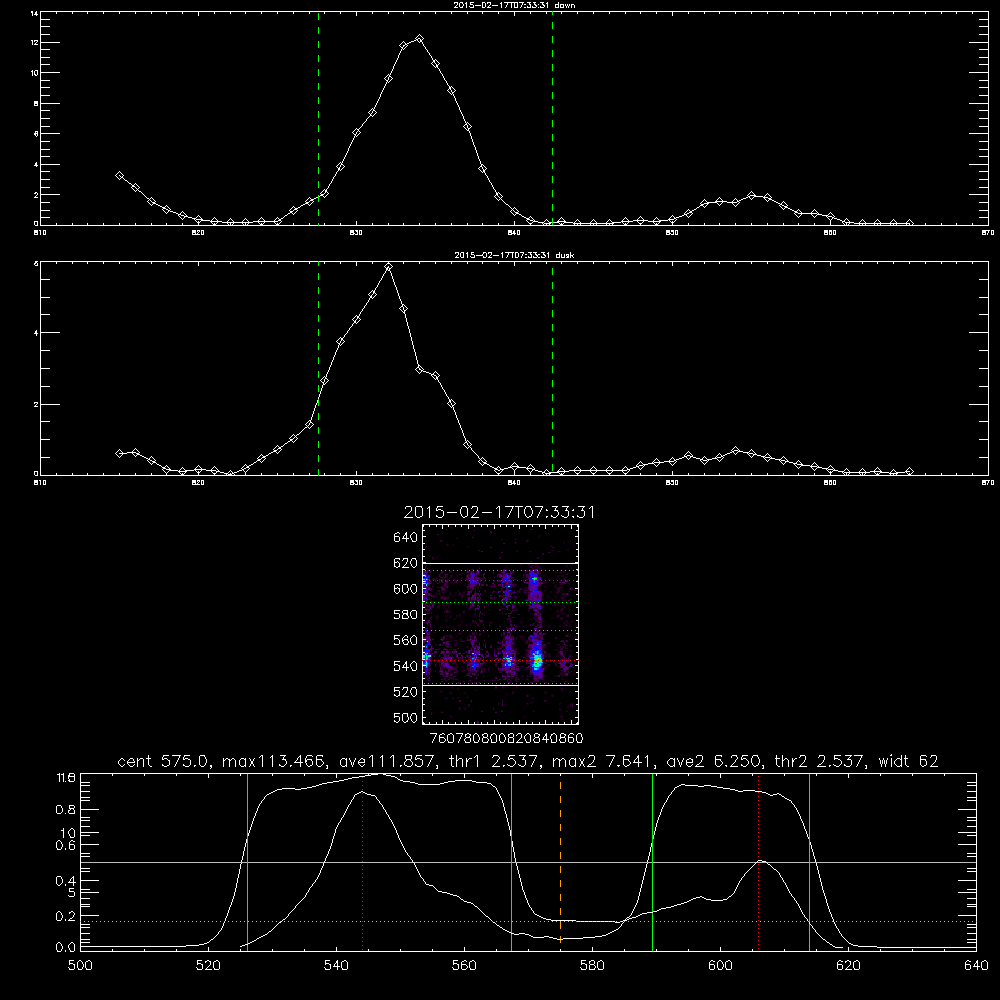Click the "540" y-axis label beside the spectral image
This screenshot has width=1000, height=1000.
[x=406, y=666]
